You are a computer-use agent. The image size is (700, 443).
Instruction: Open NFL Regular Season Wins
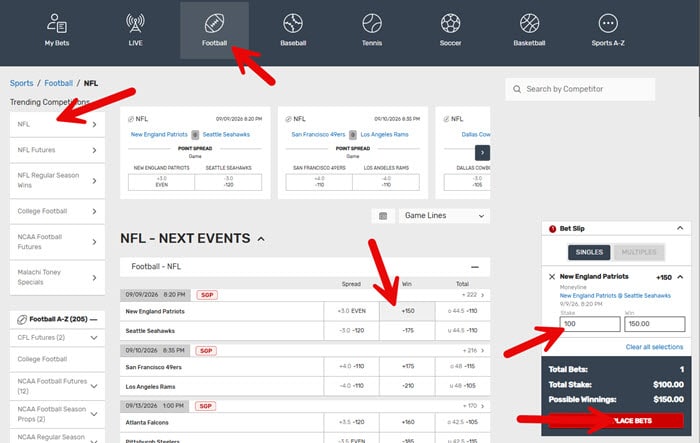[x=57, y=180]
